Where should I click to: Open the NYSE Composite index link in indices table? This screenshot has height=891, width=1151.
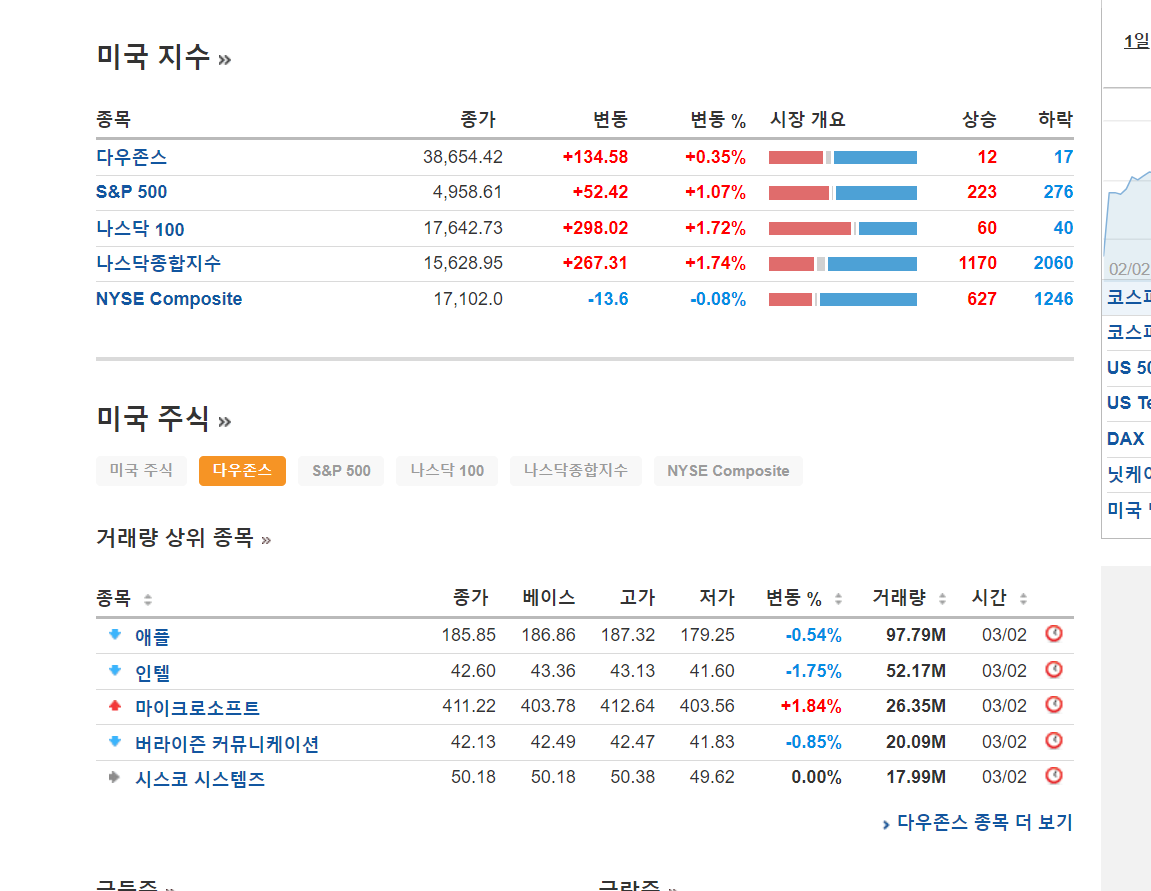pyautogui.click(x=169, y=299)
